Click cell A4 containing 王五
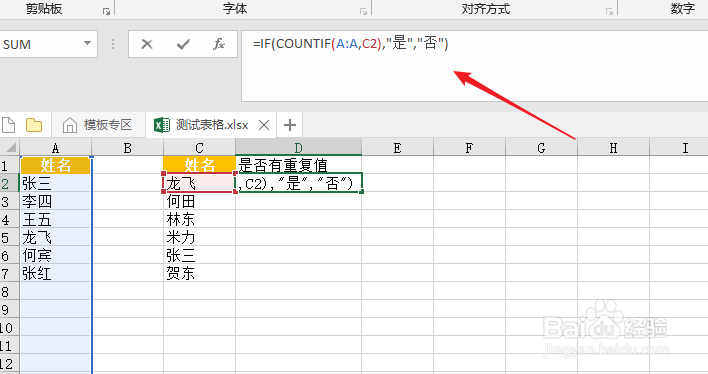708x374 pixels. [x=56, y=219]
